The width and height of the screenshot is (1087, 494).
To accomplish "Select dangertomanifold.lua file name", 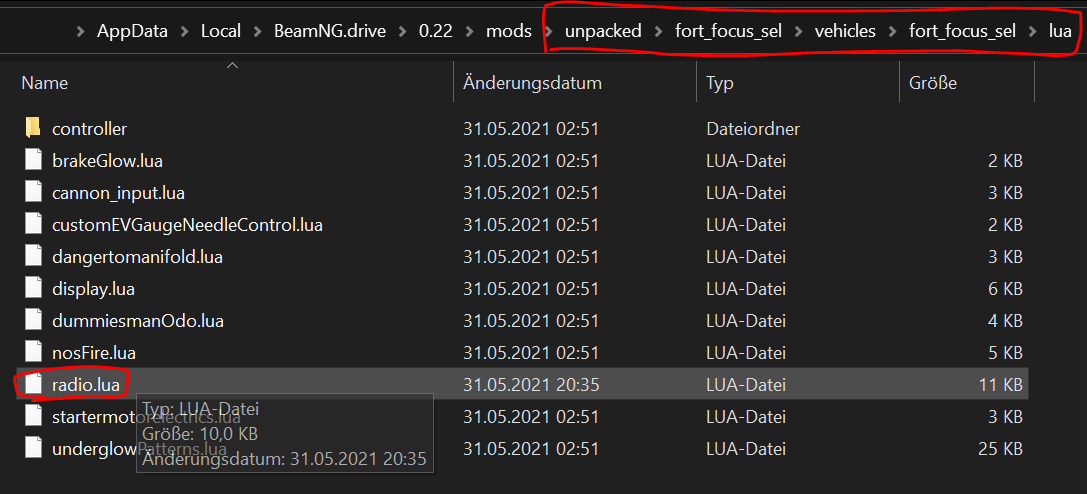I will pos(137,256).
